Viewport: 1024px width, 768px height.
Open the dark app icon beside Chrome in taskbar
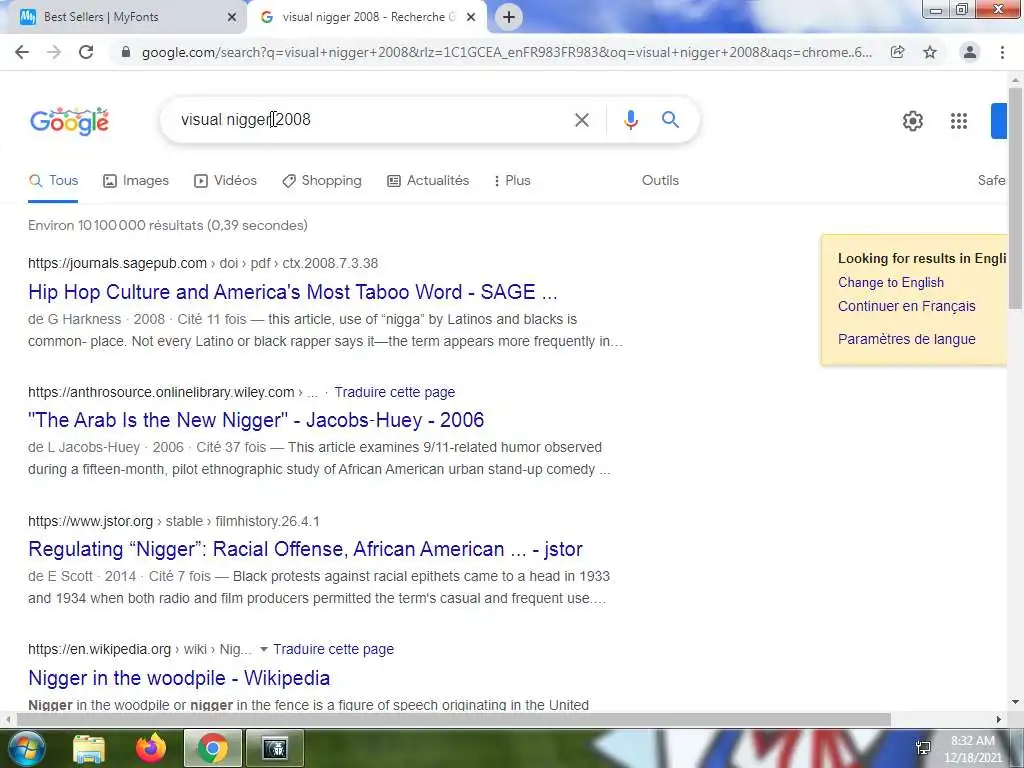tap(275, 748)
